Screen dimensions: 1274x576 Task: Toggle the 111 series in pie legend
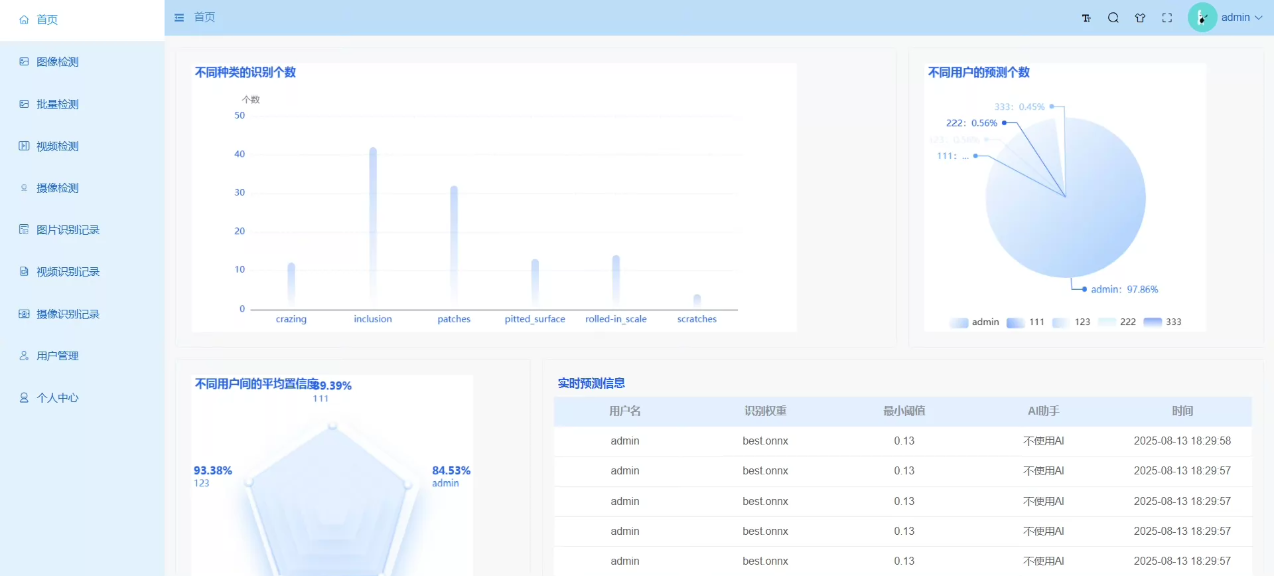(x=1025, y=322)
